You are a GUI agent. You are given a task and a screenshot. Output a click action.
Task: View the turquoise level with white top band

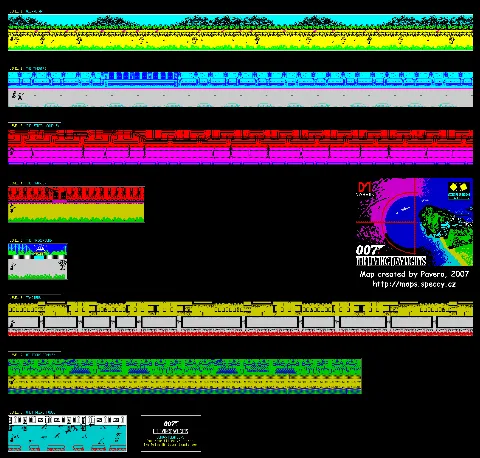(67, 433)
